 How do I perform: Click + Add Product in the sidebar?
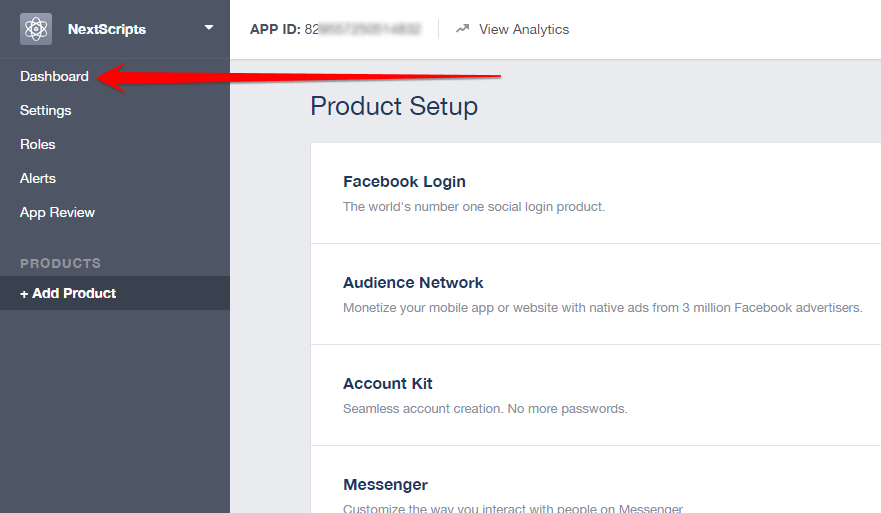[115, 293]
